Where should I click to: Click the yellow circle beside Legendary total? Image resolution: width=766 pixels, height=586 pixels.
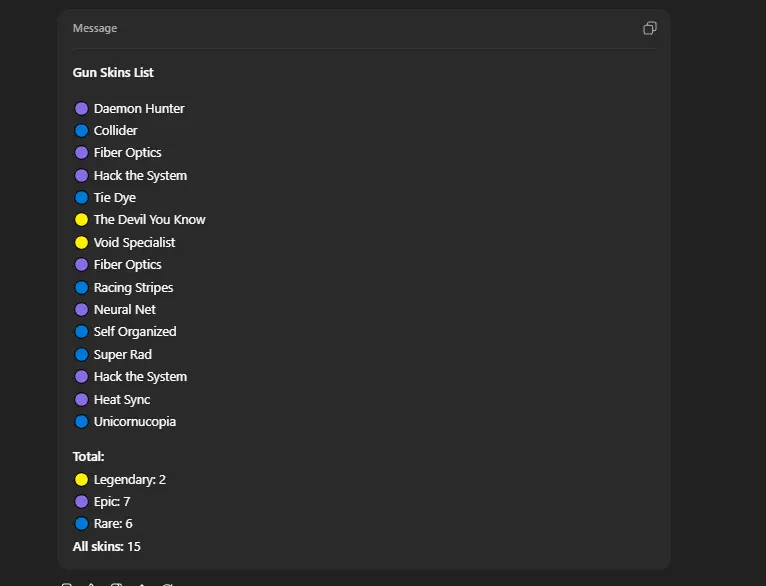pos(82,480)
